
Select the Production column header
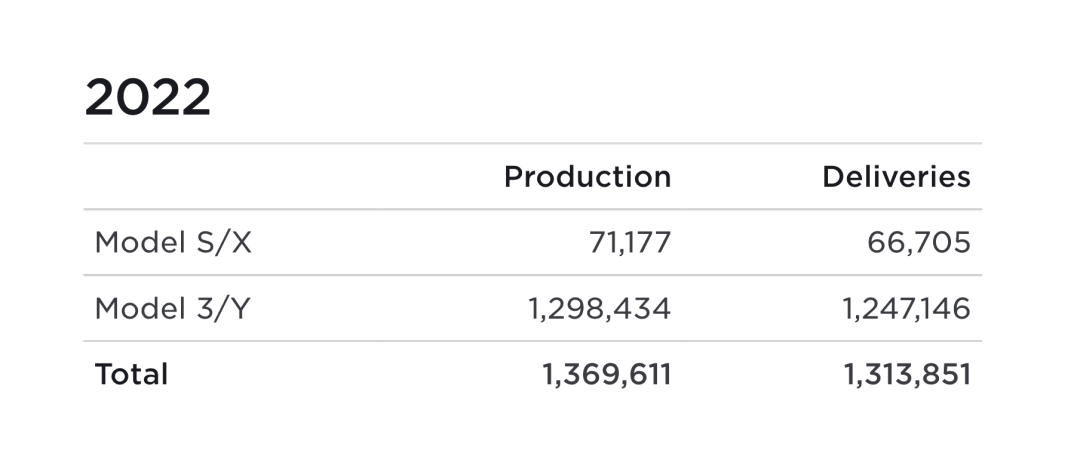click(588, 177)
